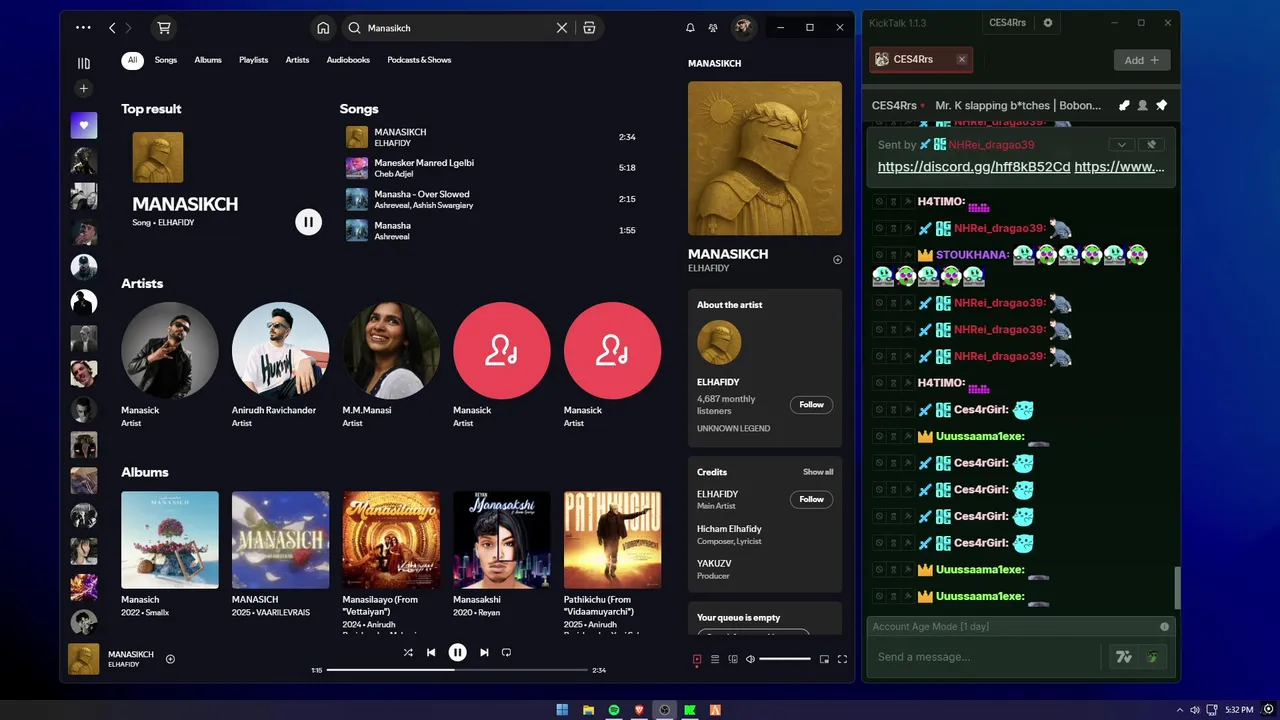Screen dimensions: 1280x720
Task: Follow ELHAFIDY in About the artist
Action: [812, 405]
